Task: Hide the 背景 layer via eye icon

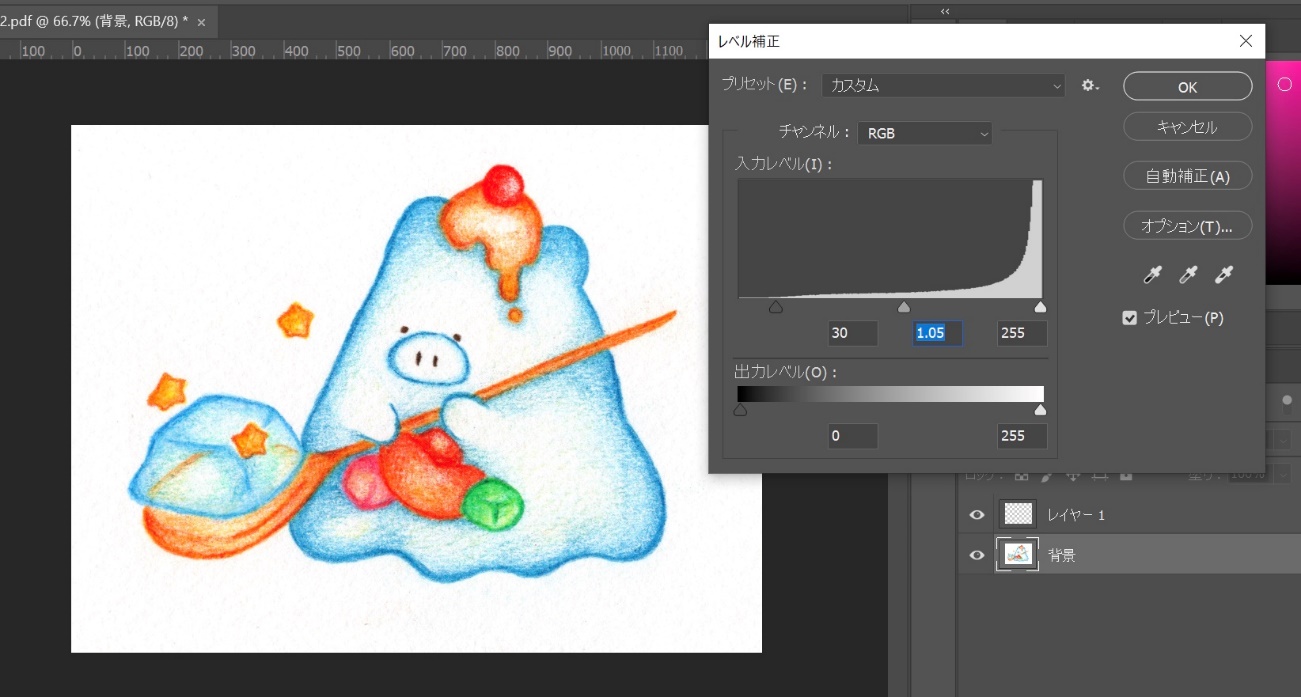Action: [x=977, y=555]
